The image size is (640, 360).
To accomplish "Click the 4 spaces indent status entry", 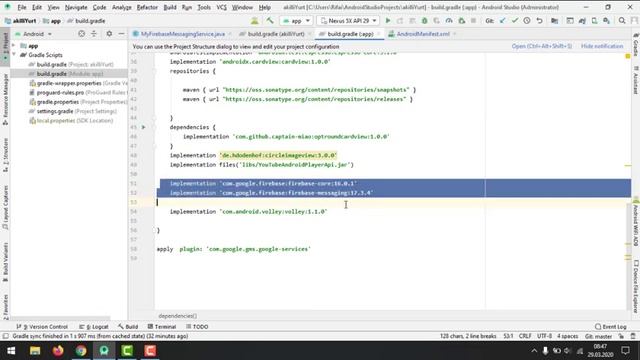I will coord(567,336).
